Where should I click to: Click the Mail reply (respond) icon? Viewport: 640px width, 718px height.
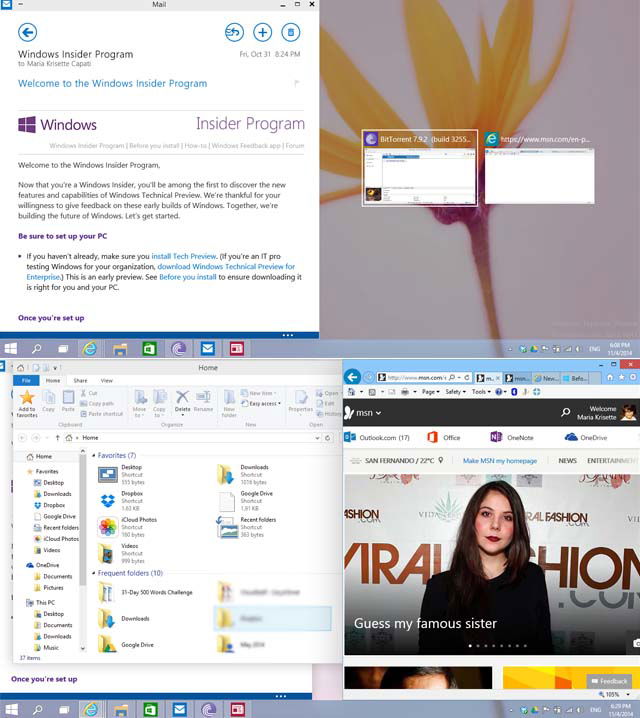click(234, 32)
